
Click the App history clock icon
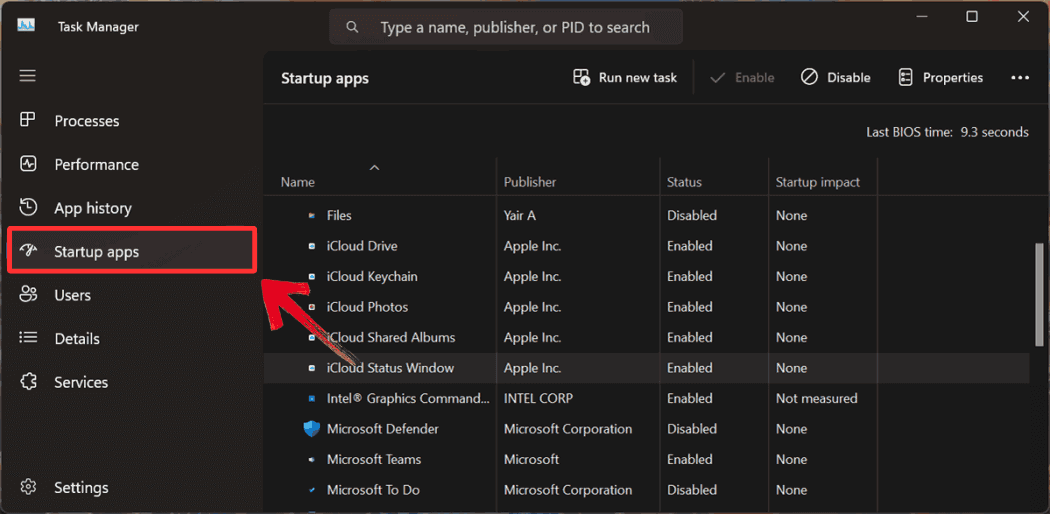coord(27,207)
